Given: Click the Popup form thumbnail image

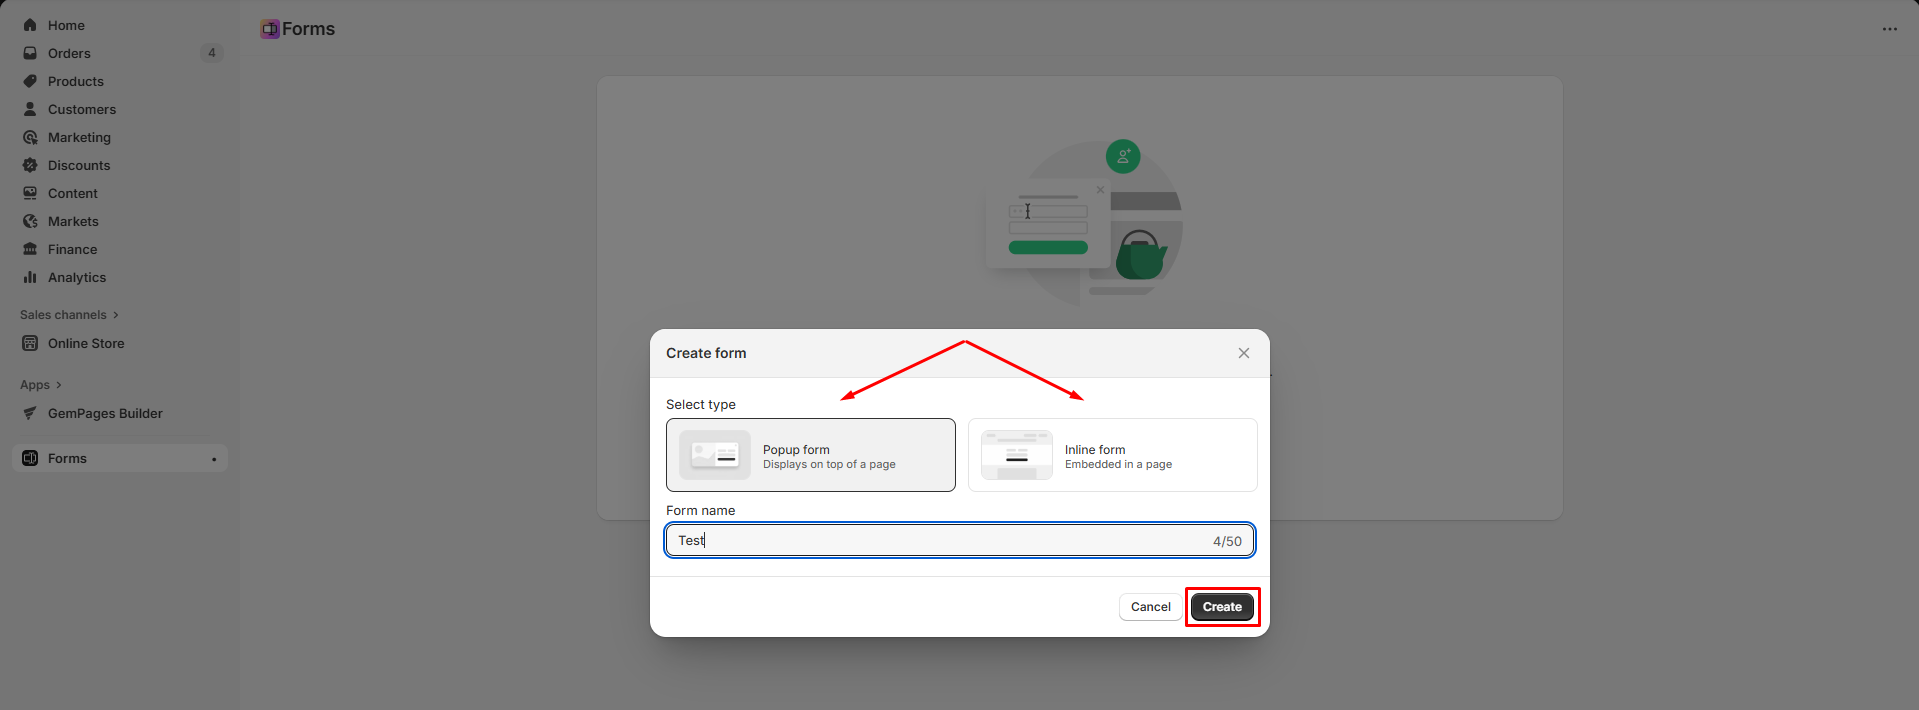Looking at the screenshot, I should [715, 455].
